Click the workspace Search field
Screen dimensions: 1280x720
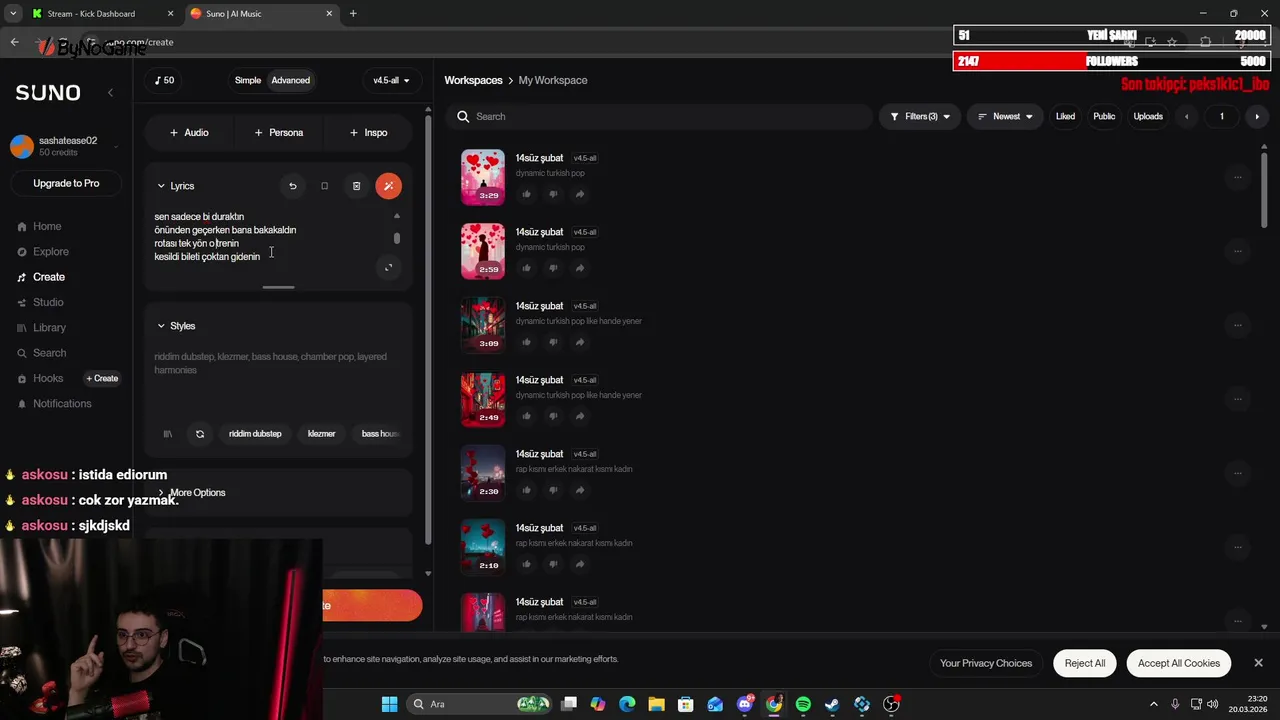[x=660, y=117]
